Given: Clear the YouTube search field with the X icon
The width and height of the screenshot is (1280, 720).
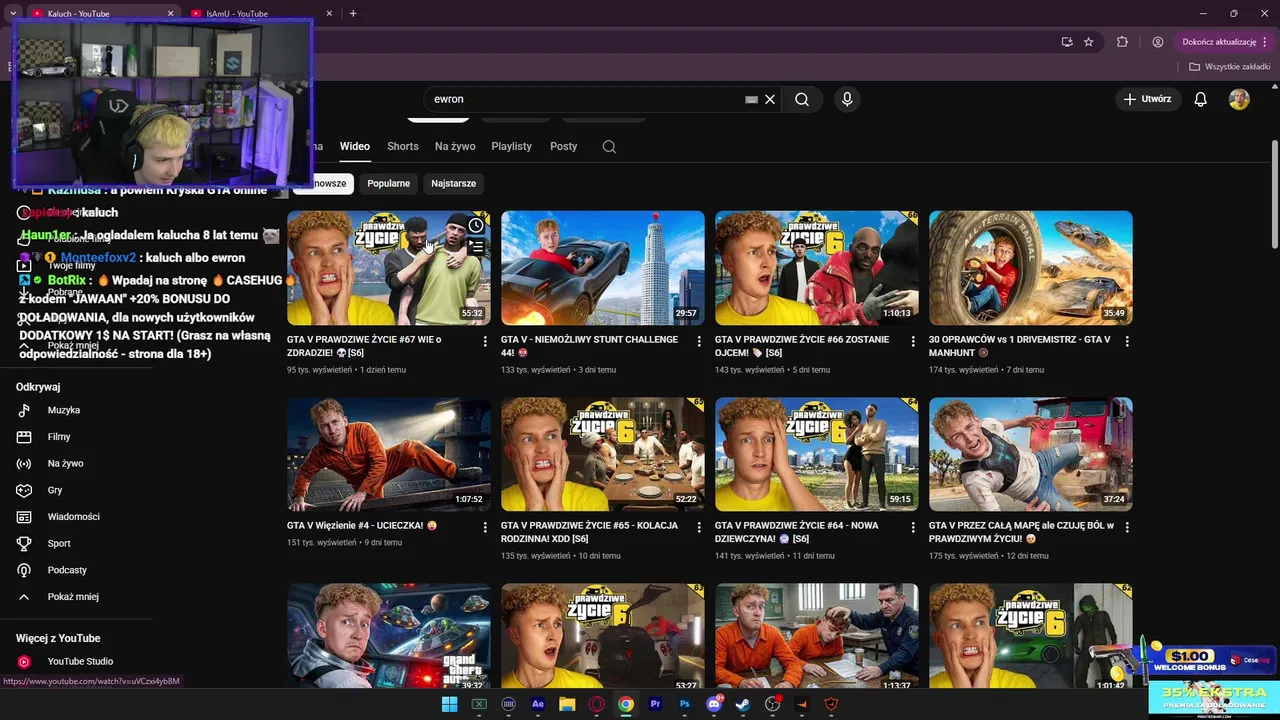Looking at the screenshot, I should (x=770, y=99).
